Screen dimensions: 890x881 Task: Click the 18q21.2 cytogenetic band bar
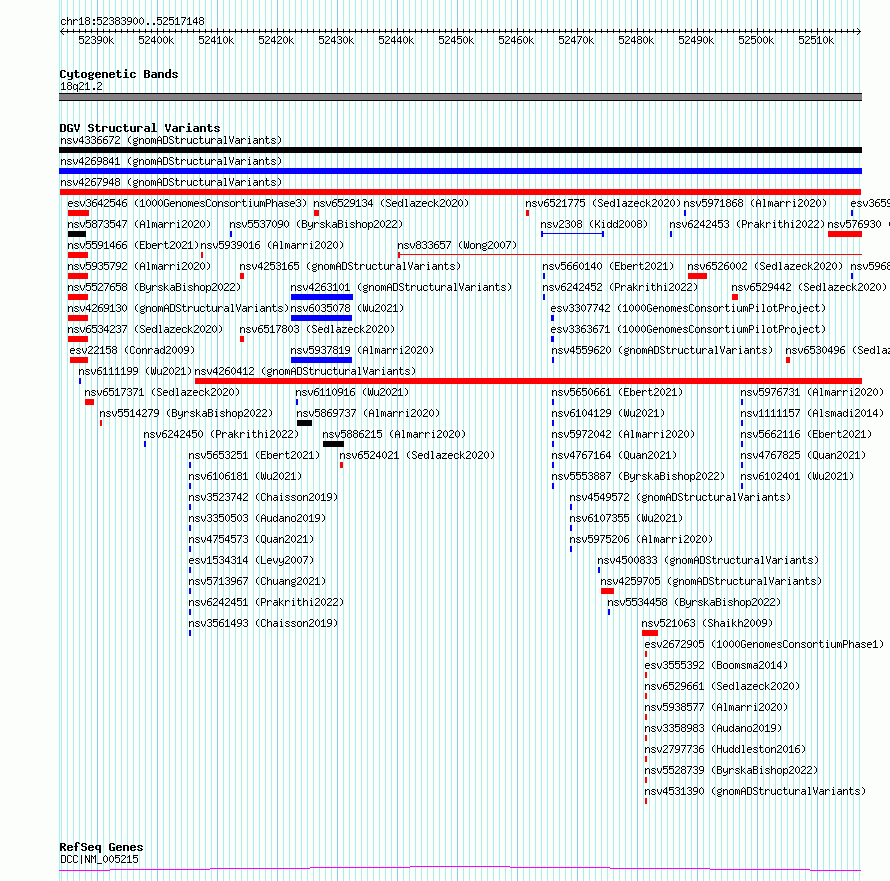[x=460, y=97]
